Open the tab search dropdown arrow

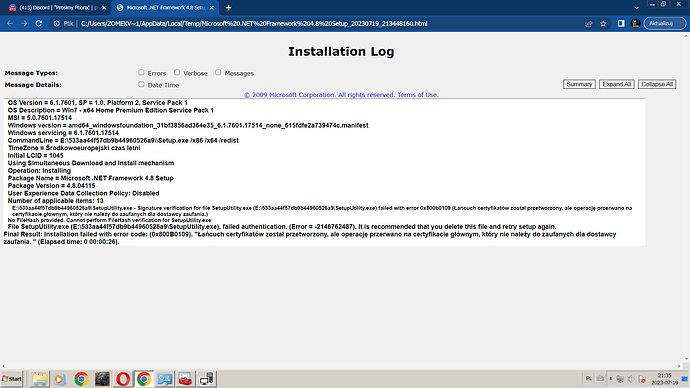(636, 8)
